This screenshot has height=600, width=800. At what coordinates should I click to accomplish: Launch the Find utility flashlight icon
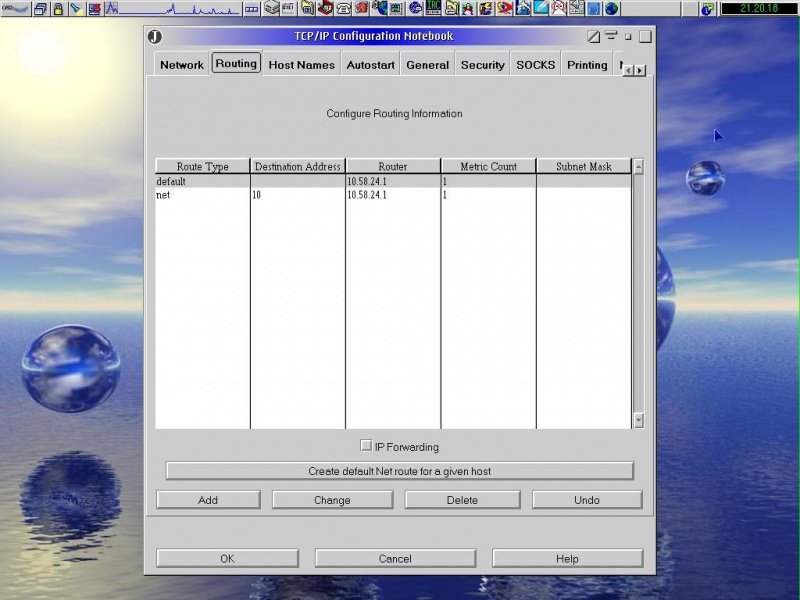(x=76, y=9)
